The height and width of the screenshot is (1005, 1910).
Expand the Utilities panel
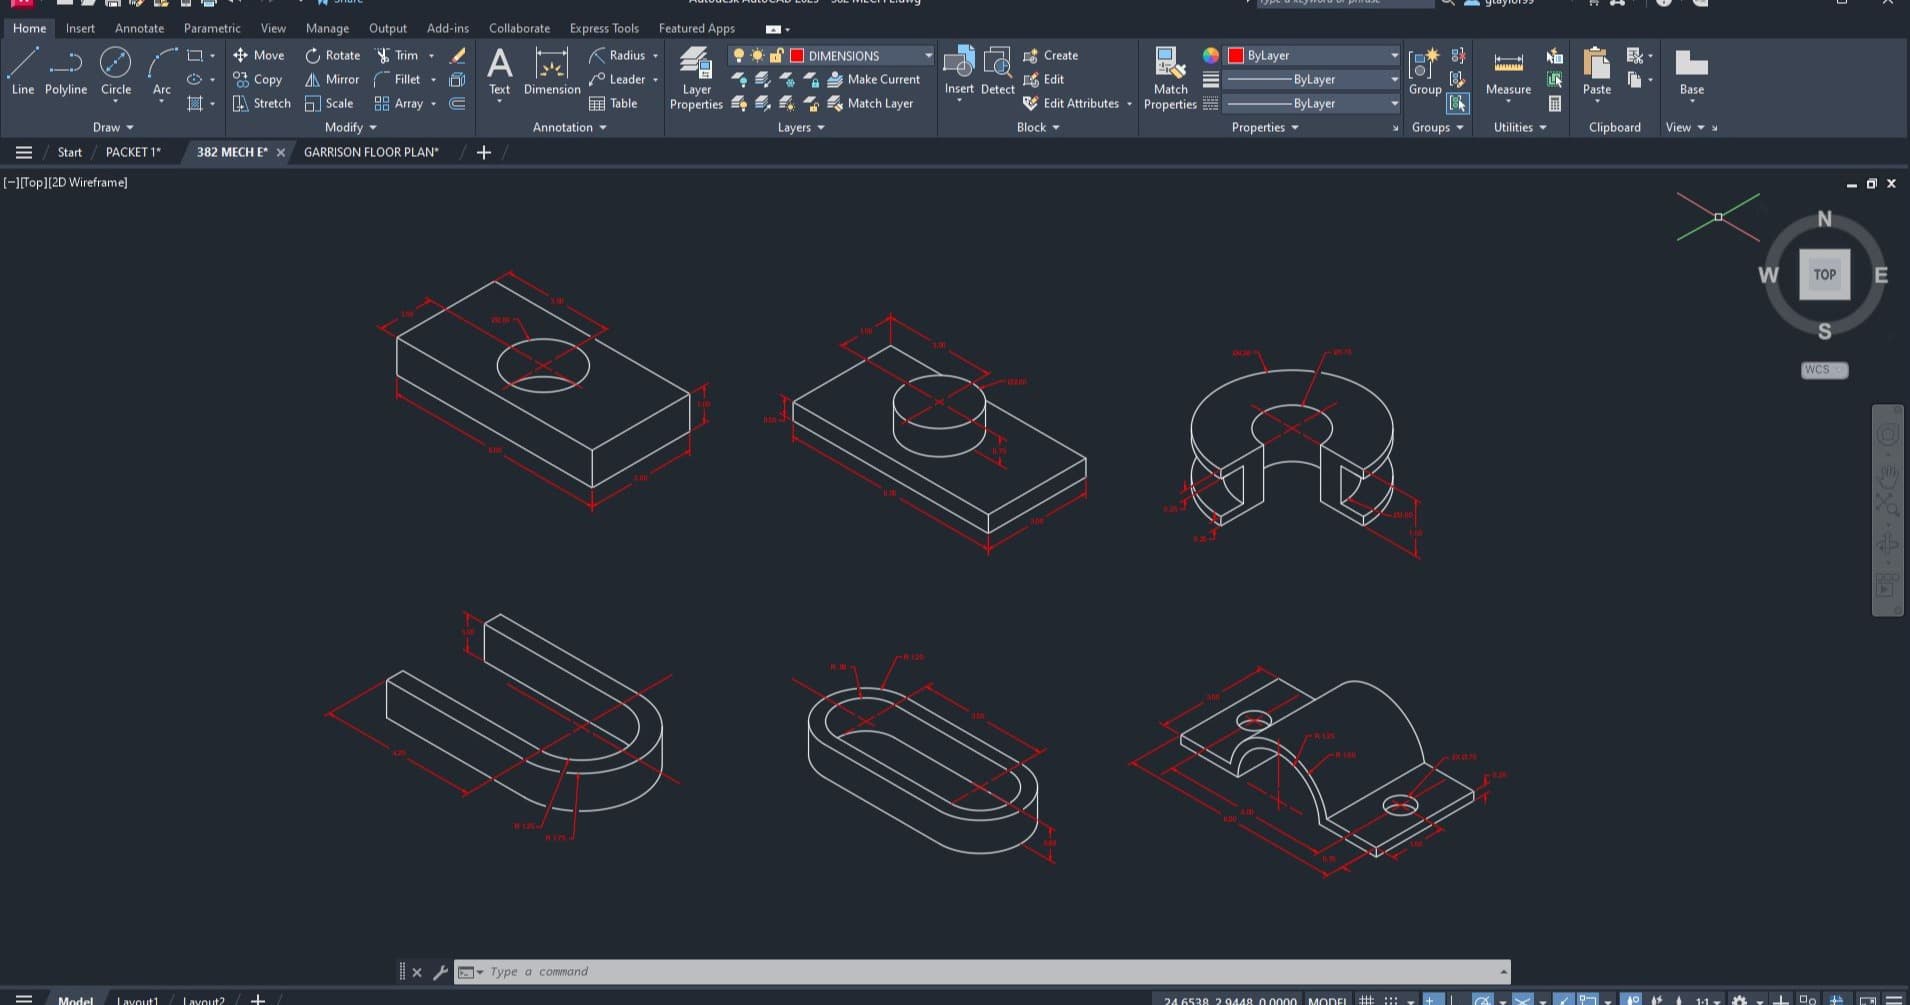pos(1520,127)
